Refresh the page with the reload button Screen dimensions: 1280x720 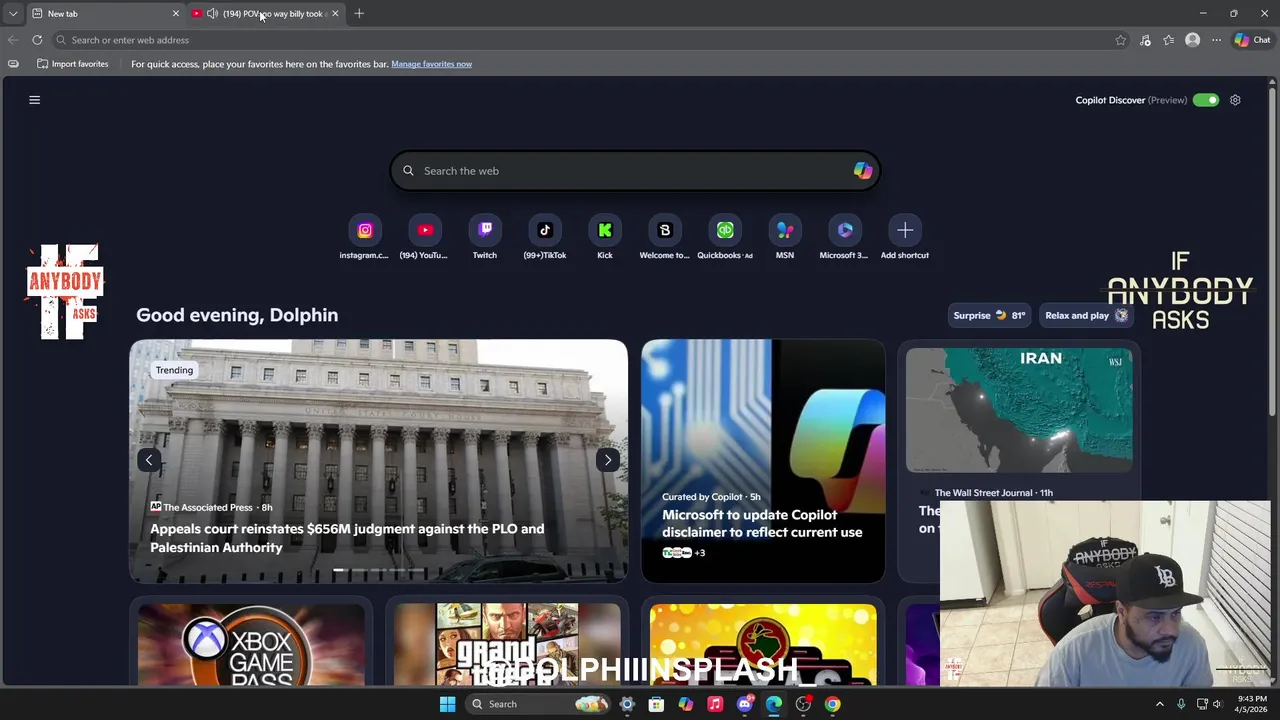tap(37, 40)
